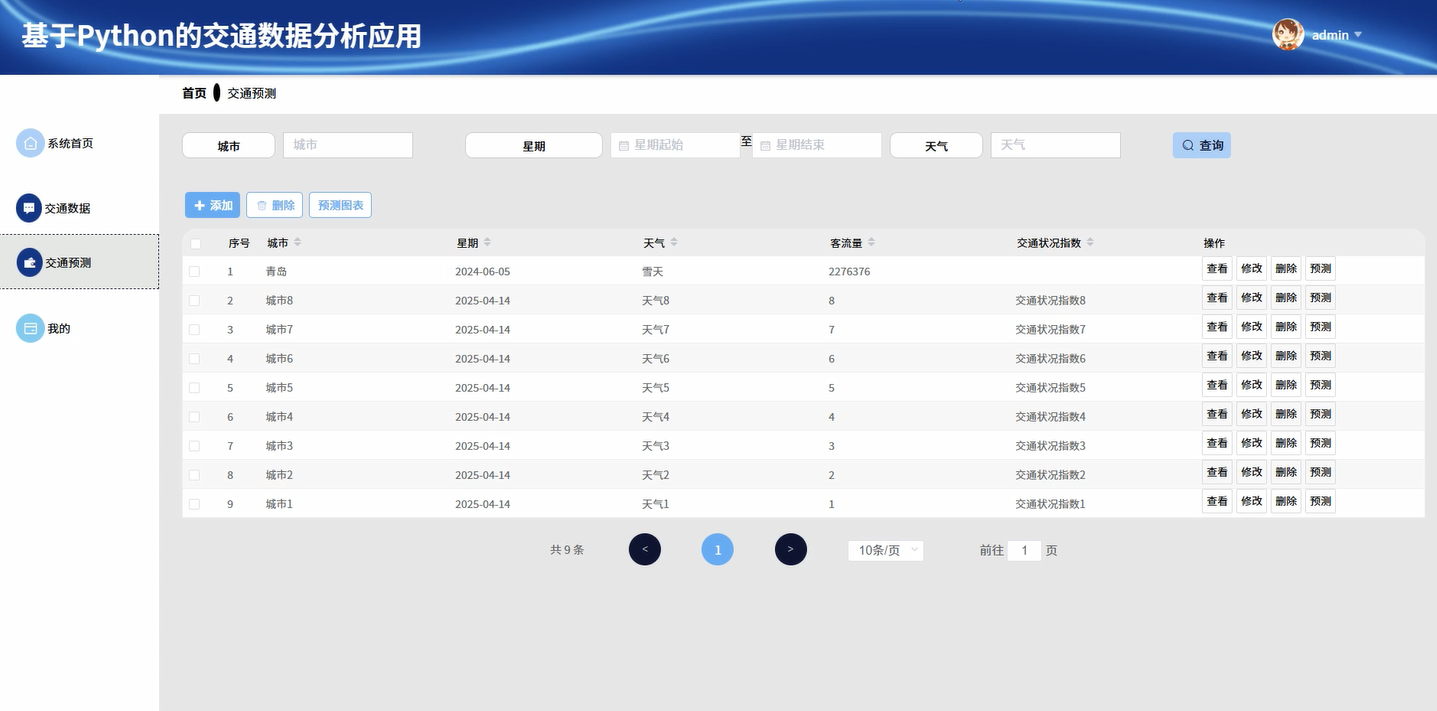Select the 交通预测 breadcrumb tab
The image size is (1437, 711).
[251, 92]
